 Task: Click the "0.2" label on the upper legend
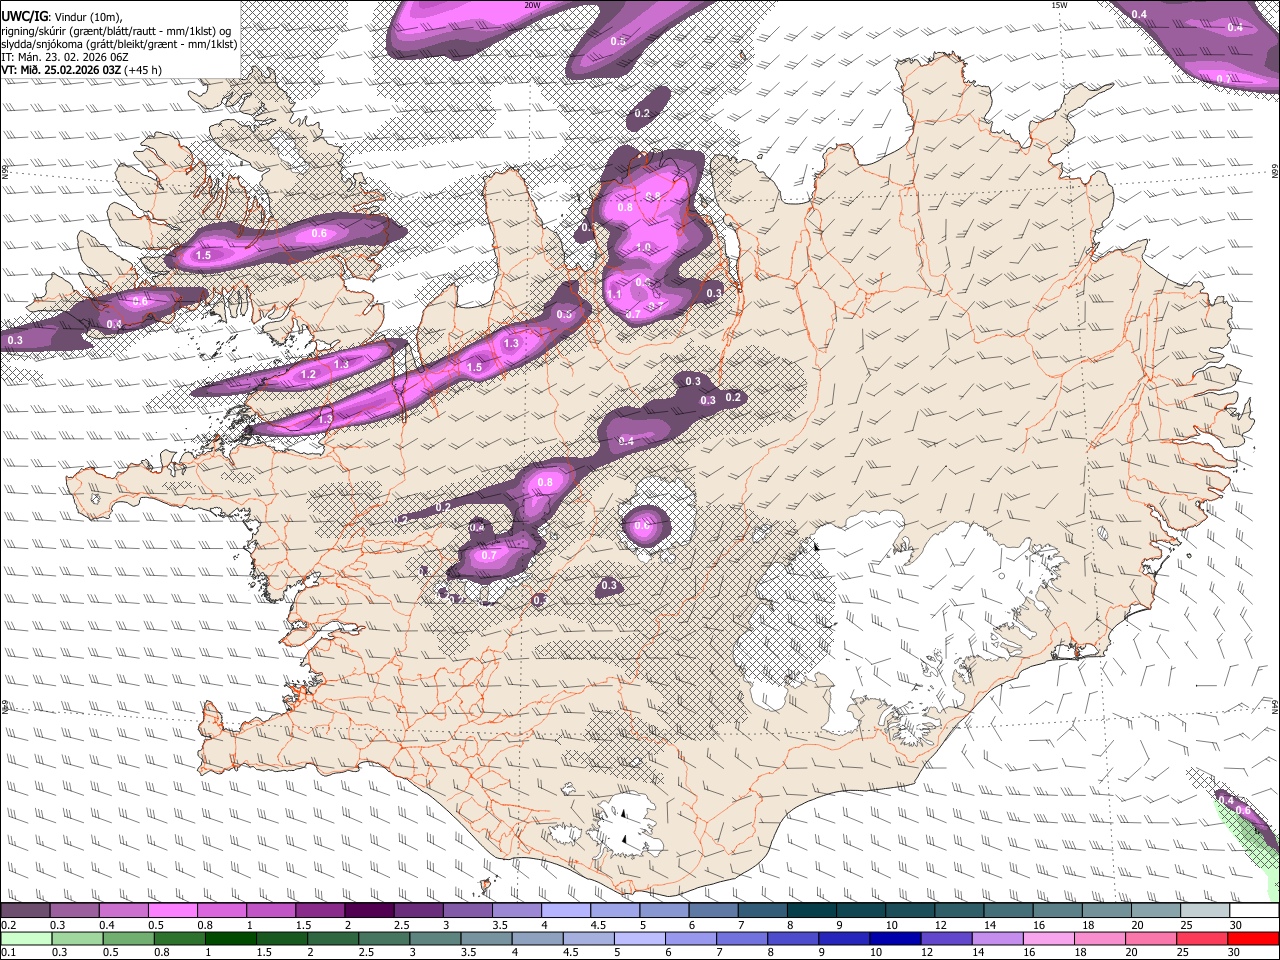[8, 925]
